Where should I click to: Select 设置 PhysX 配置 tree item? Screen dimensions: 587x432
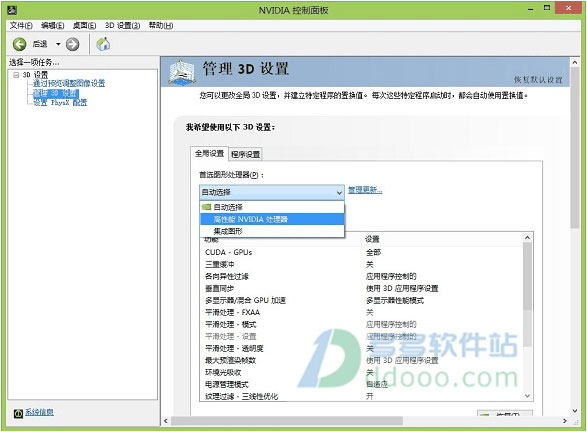(x=60, y=102)
